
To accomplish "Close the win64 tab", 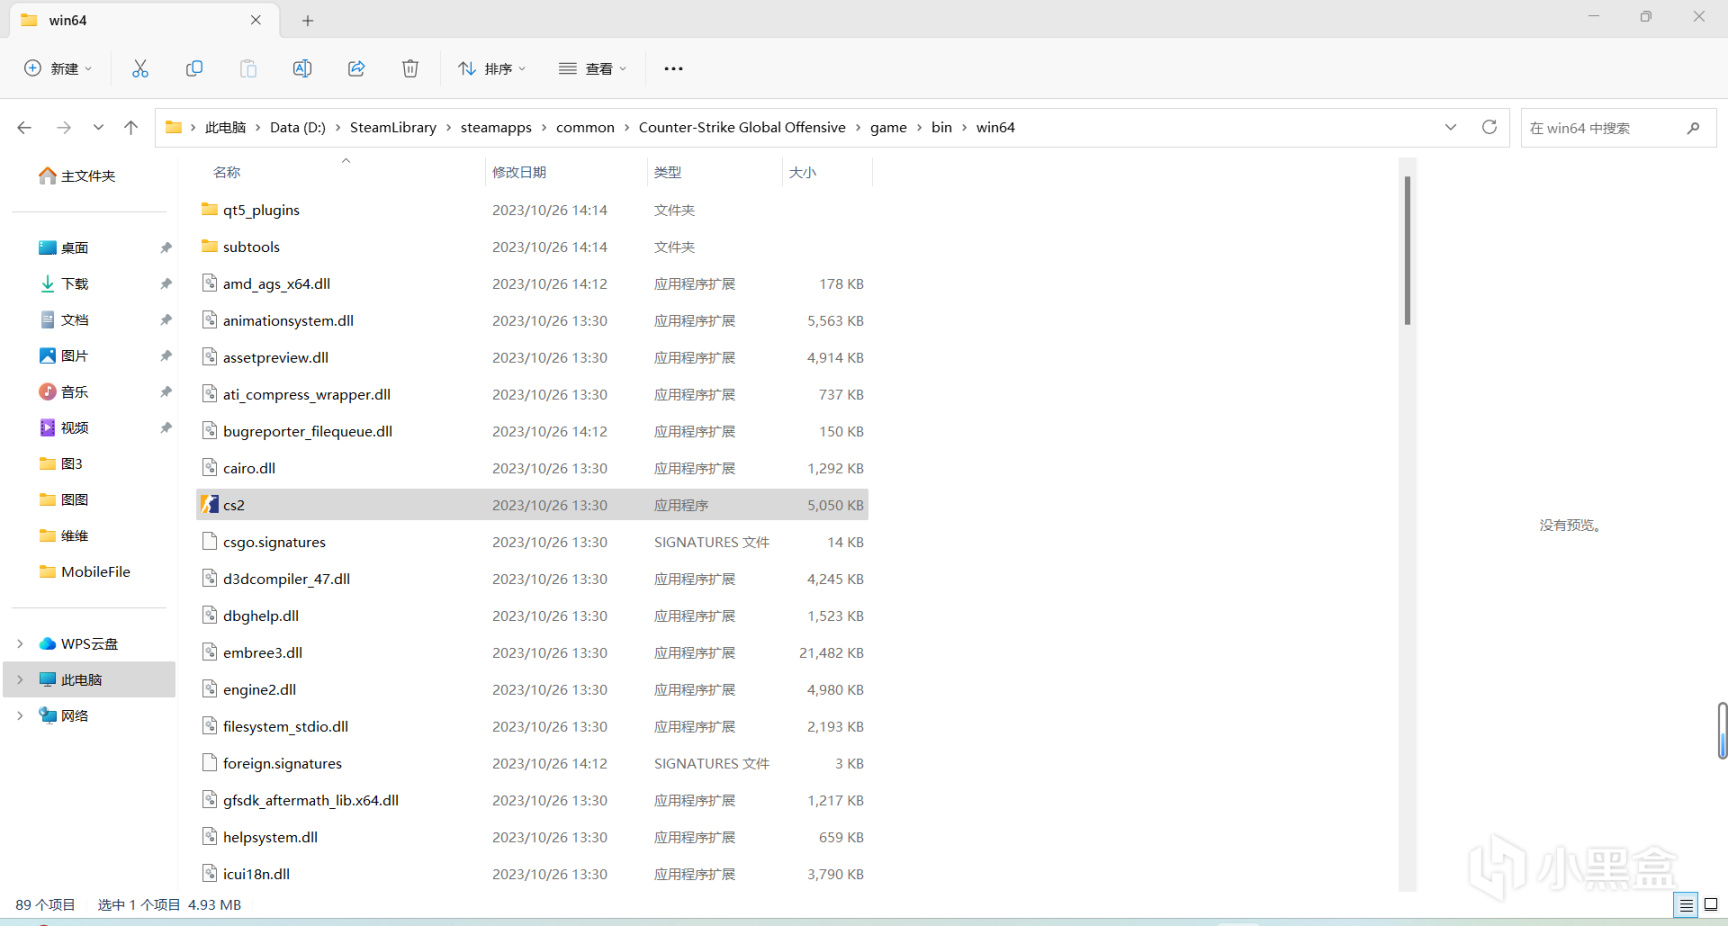I will [256, 20].
